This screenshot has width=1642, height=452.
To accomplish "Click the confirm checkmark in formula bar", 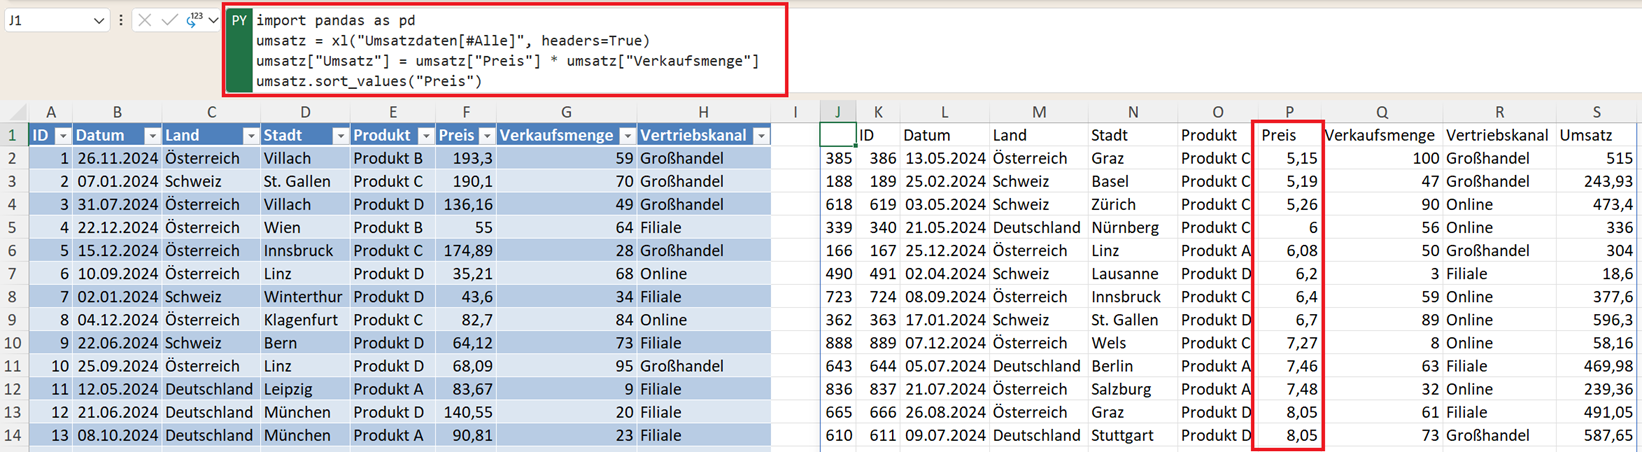I will tap(169, 20).
